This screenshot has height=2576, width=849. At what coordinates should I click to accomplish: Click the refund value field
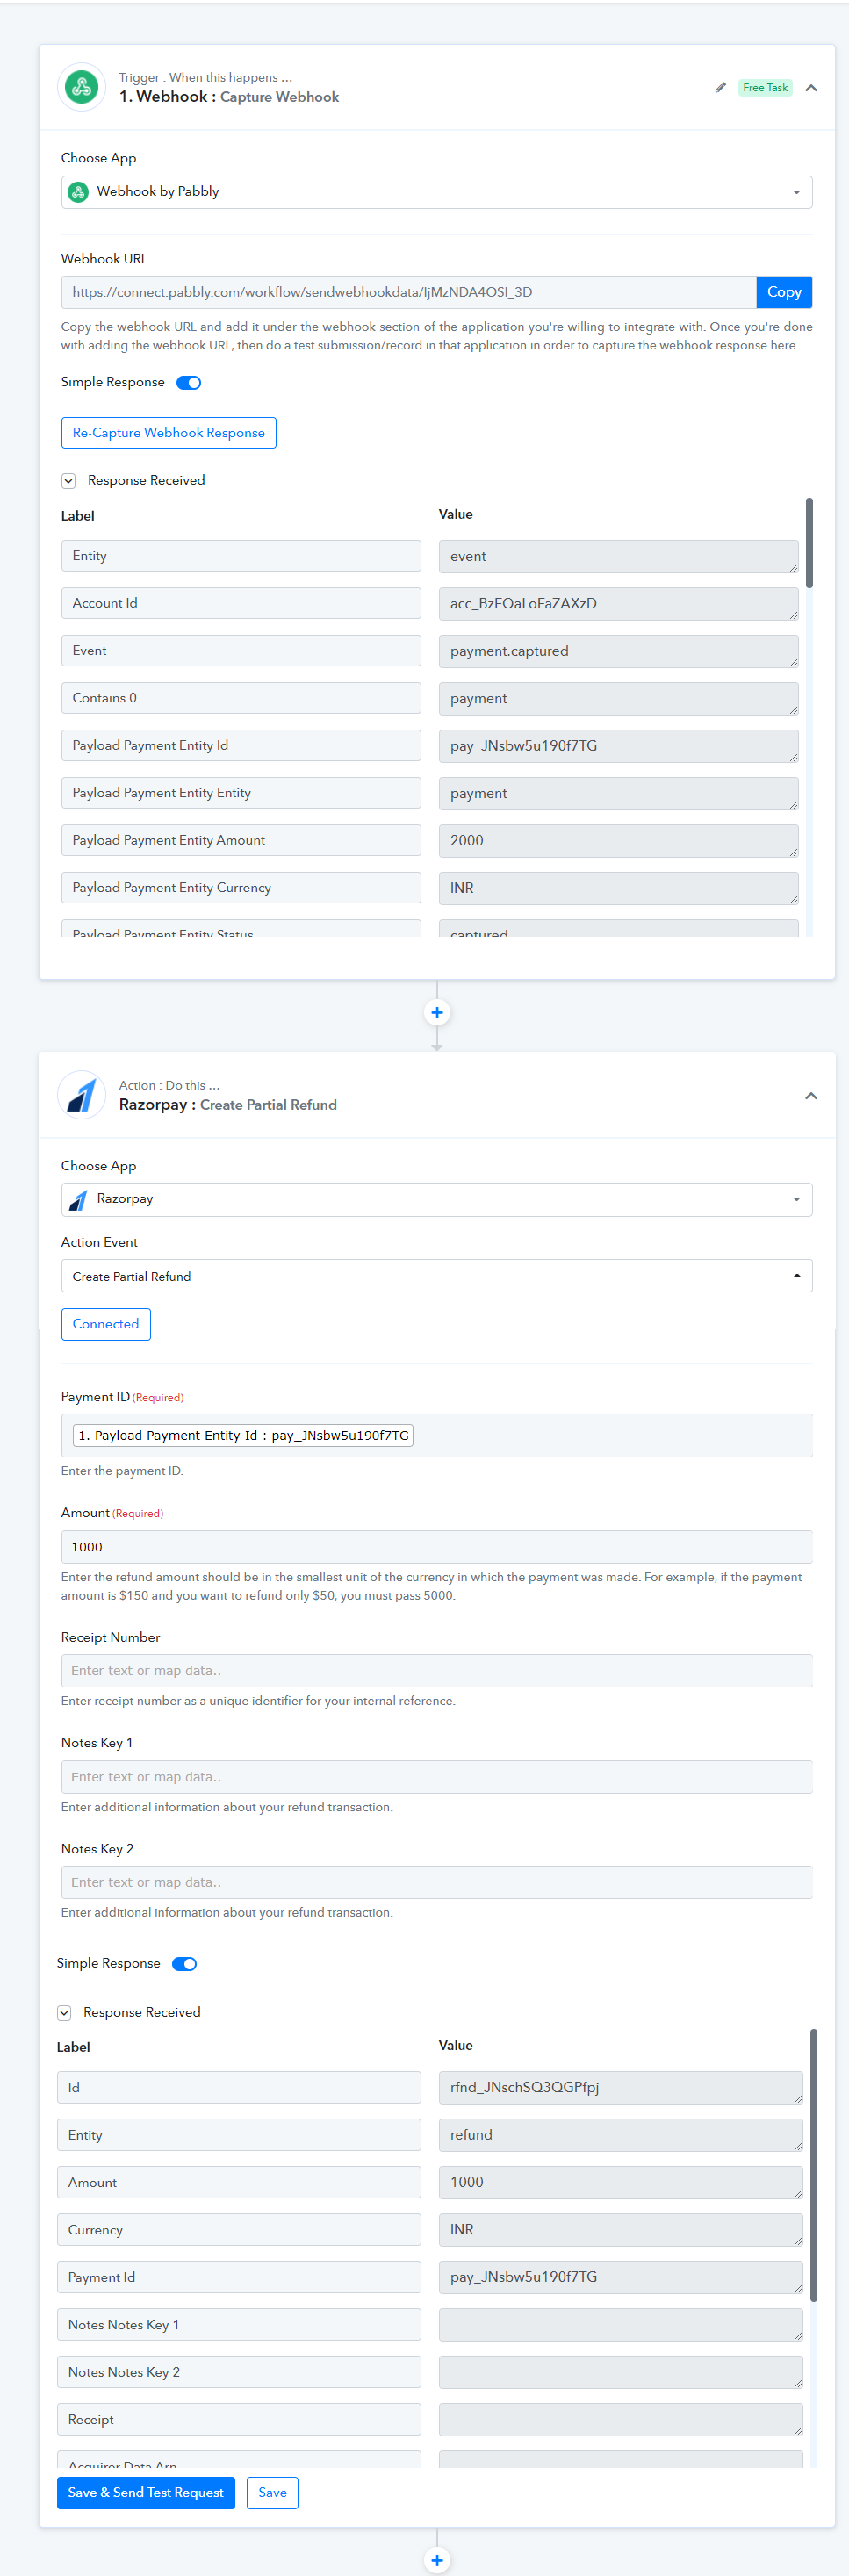(x=621, y=2135)
